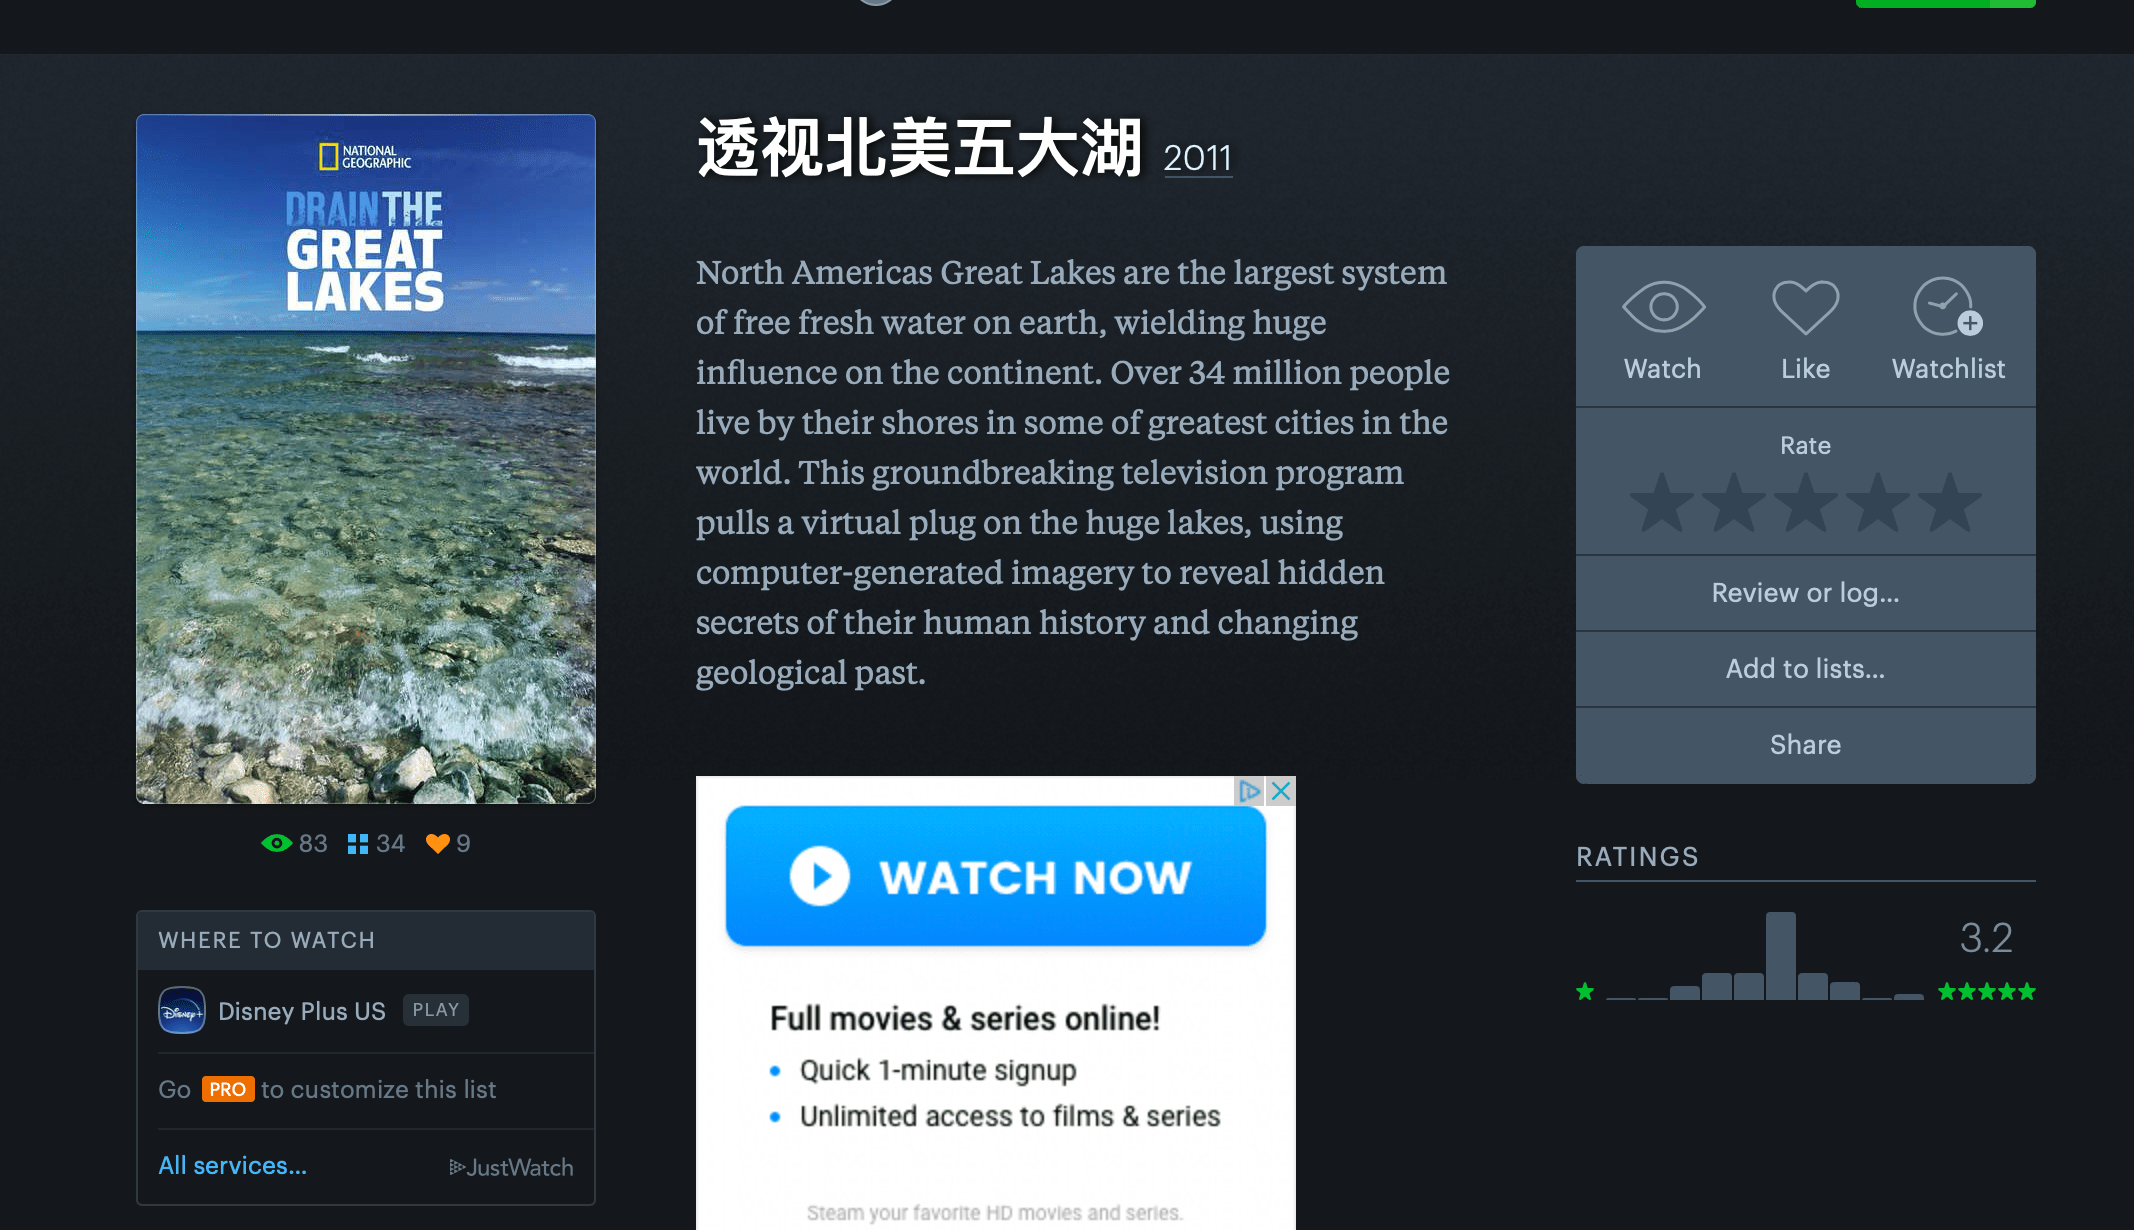This screenshot has height=1230, width=2134.
Task: Close the advertisement with X icon
Action: tap(1281, 791)
